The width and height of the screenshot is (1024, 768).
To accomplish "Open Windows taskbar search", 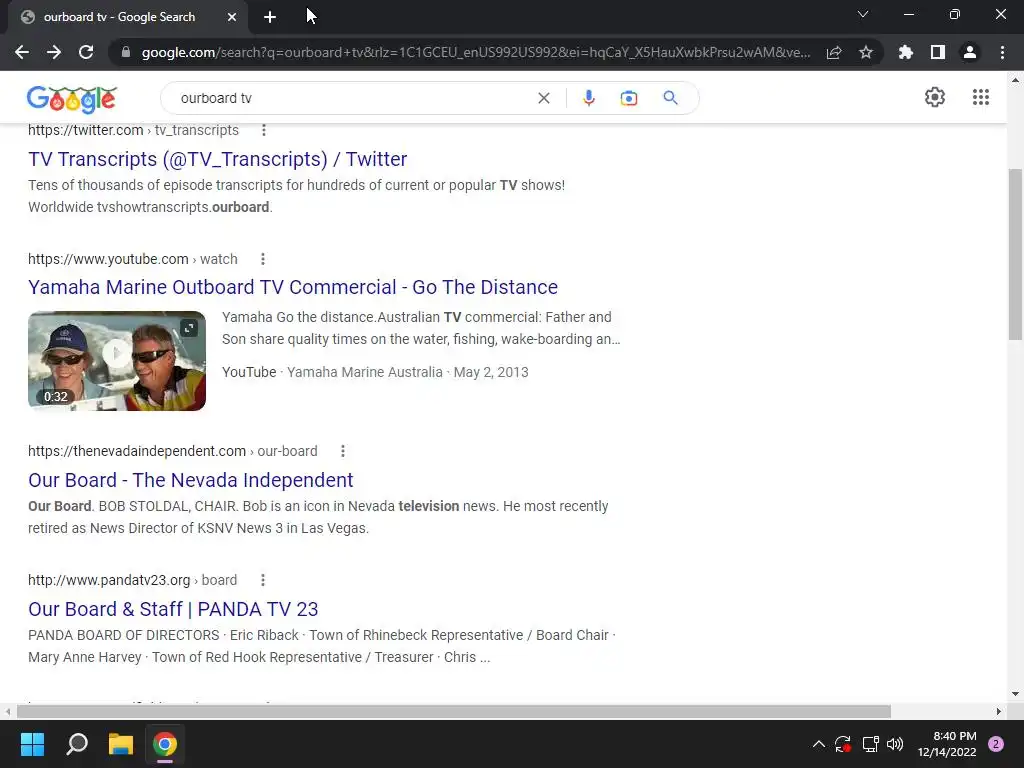I will [77, 744].
